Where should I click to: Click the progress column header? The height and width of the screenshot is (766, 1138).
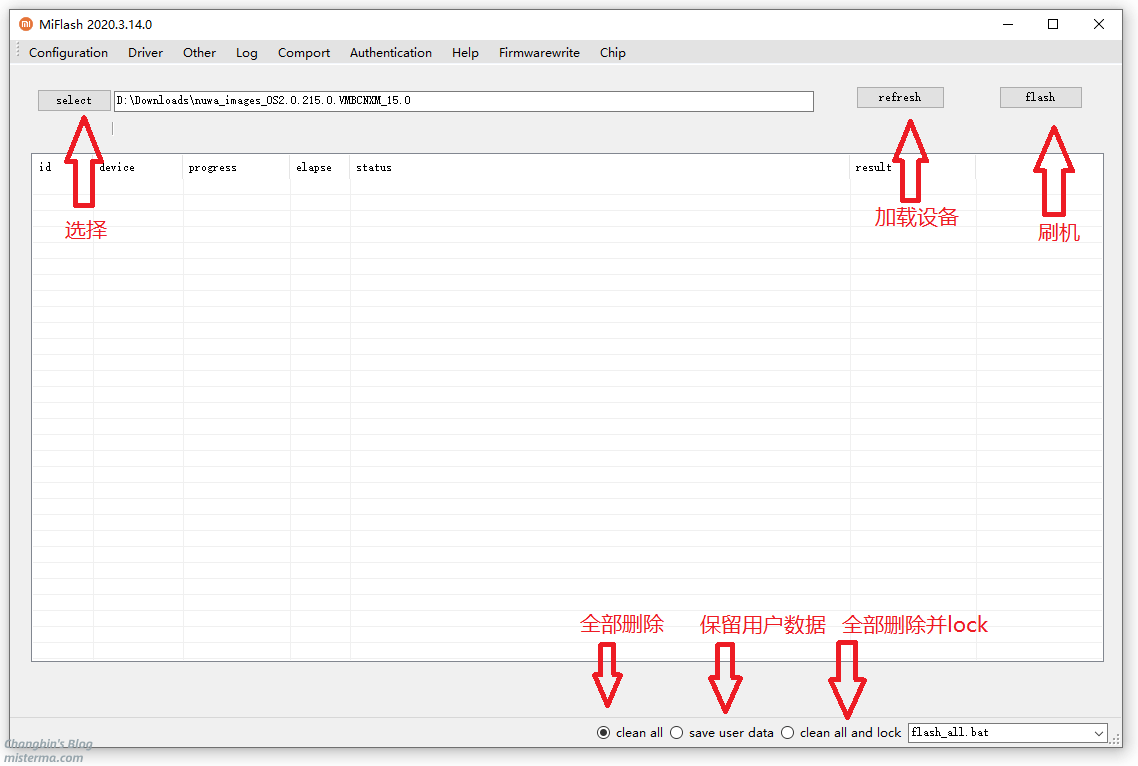[x=212, y=168]
